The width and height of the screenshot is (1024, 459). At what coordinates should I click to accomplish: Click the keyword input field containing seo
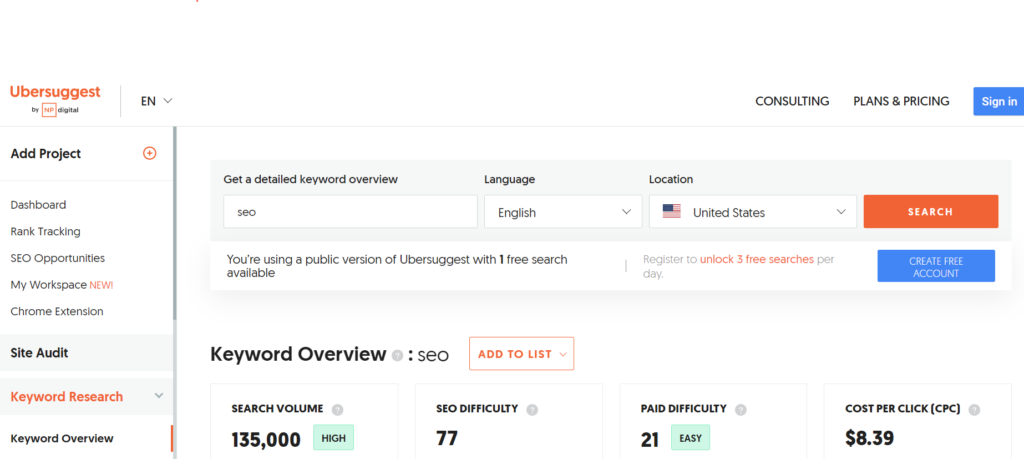point(350,212)
